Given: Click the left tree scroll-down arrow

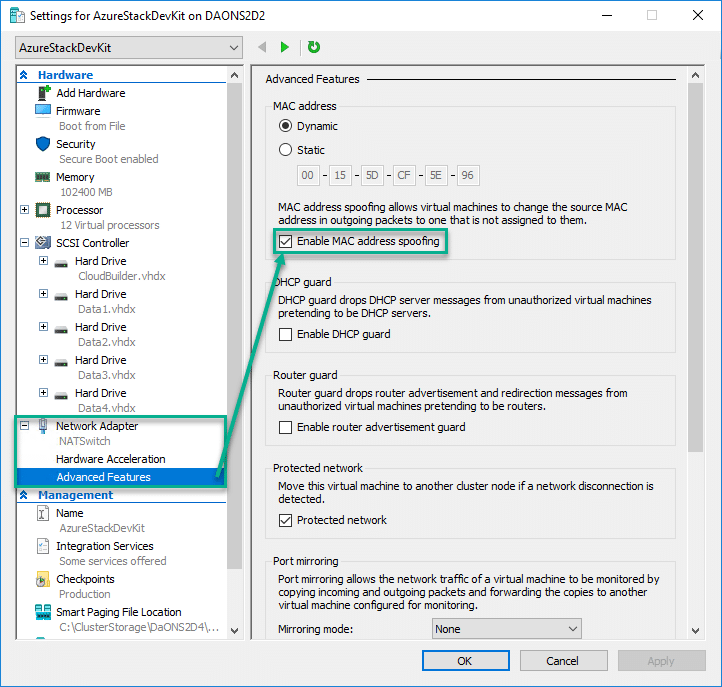Looking at the screenshot, I should coord(234,630).
